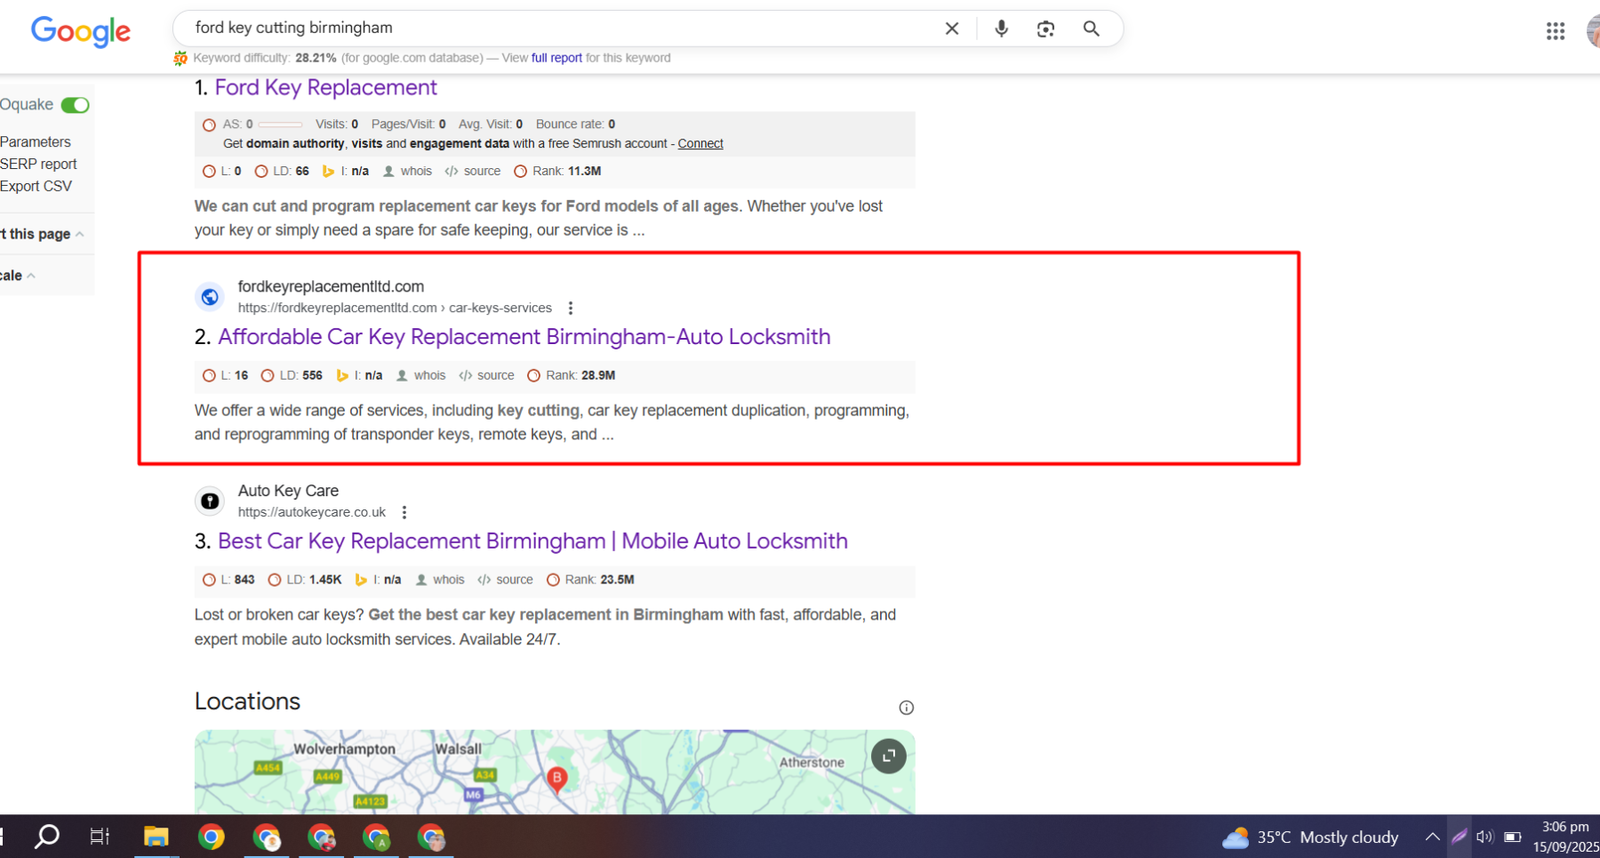The width and height of the screenshot is (1600, 858).
Task: Open Google Lens image search icon
Action: pyautogui.click(x=1045, y=29)
